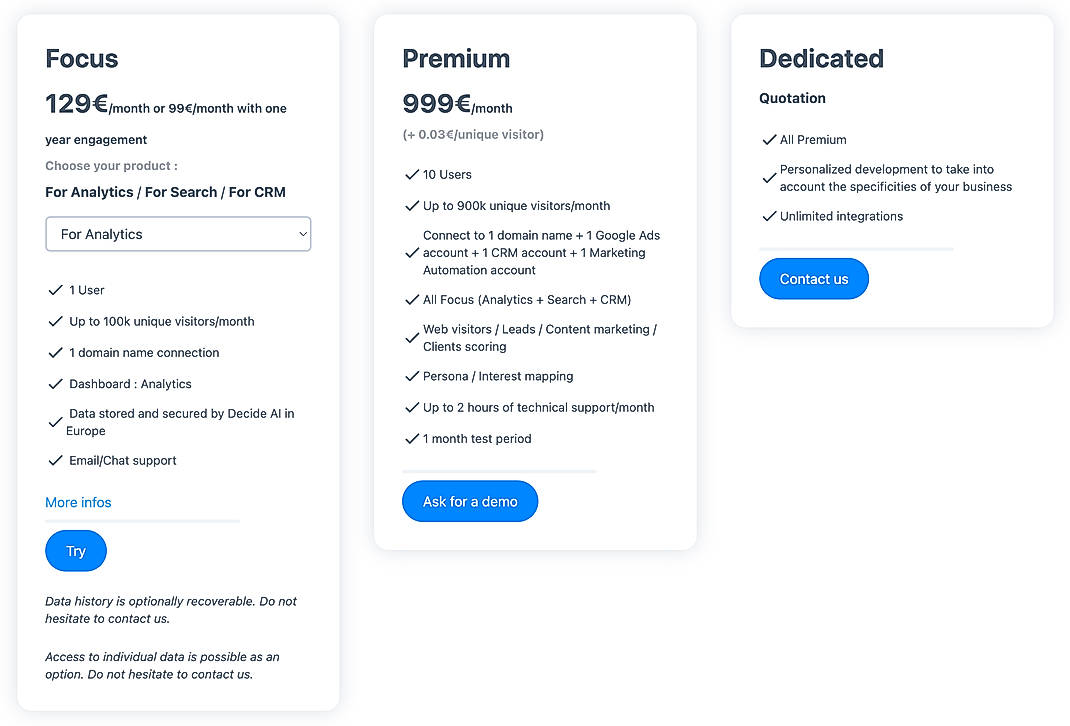Image resolution: width=1070 pixels, height=726 pixels.
Task: Click the checkmark next to '1 User'
Action: [56, 290]
